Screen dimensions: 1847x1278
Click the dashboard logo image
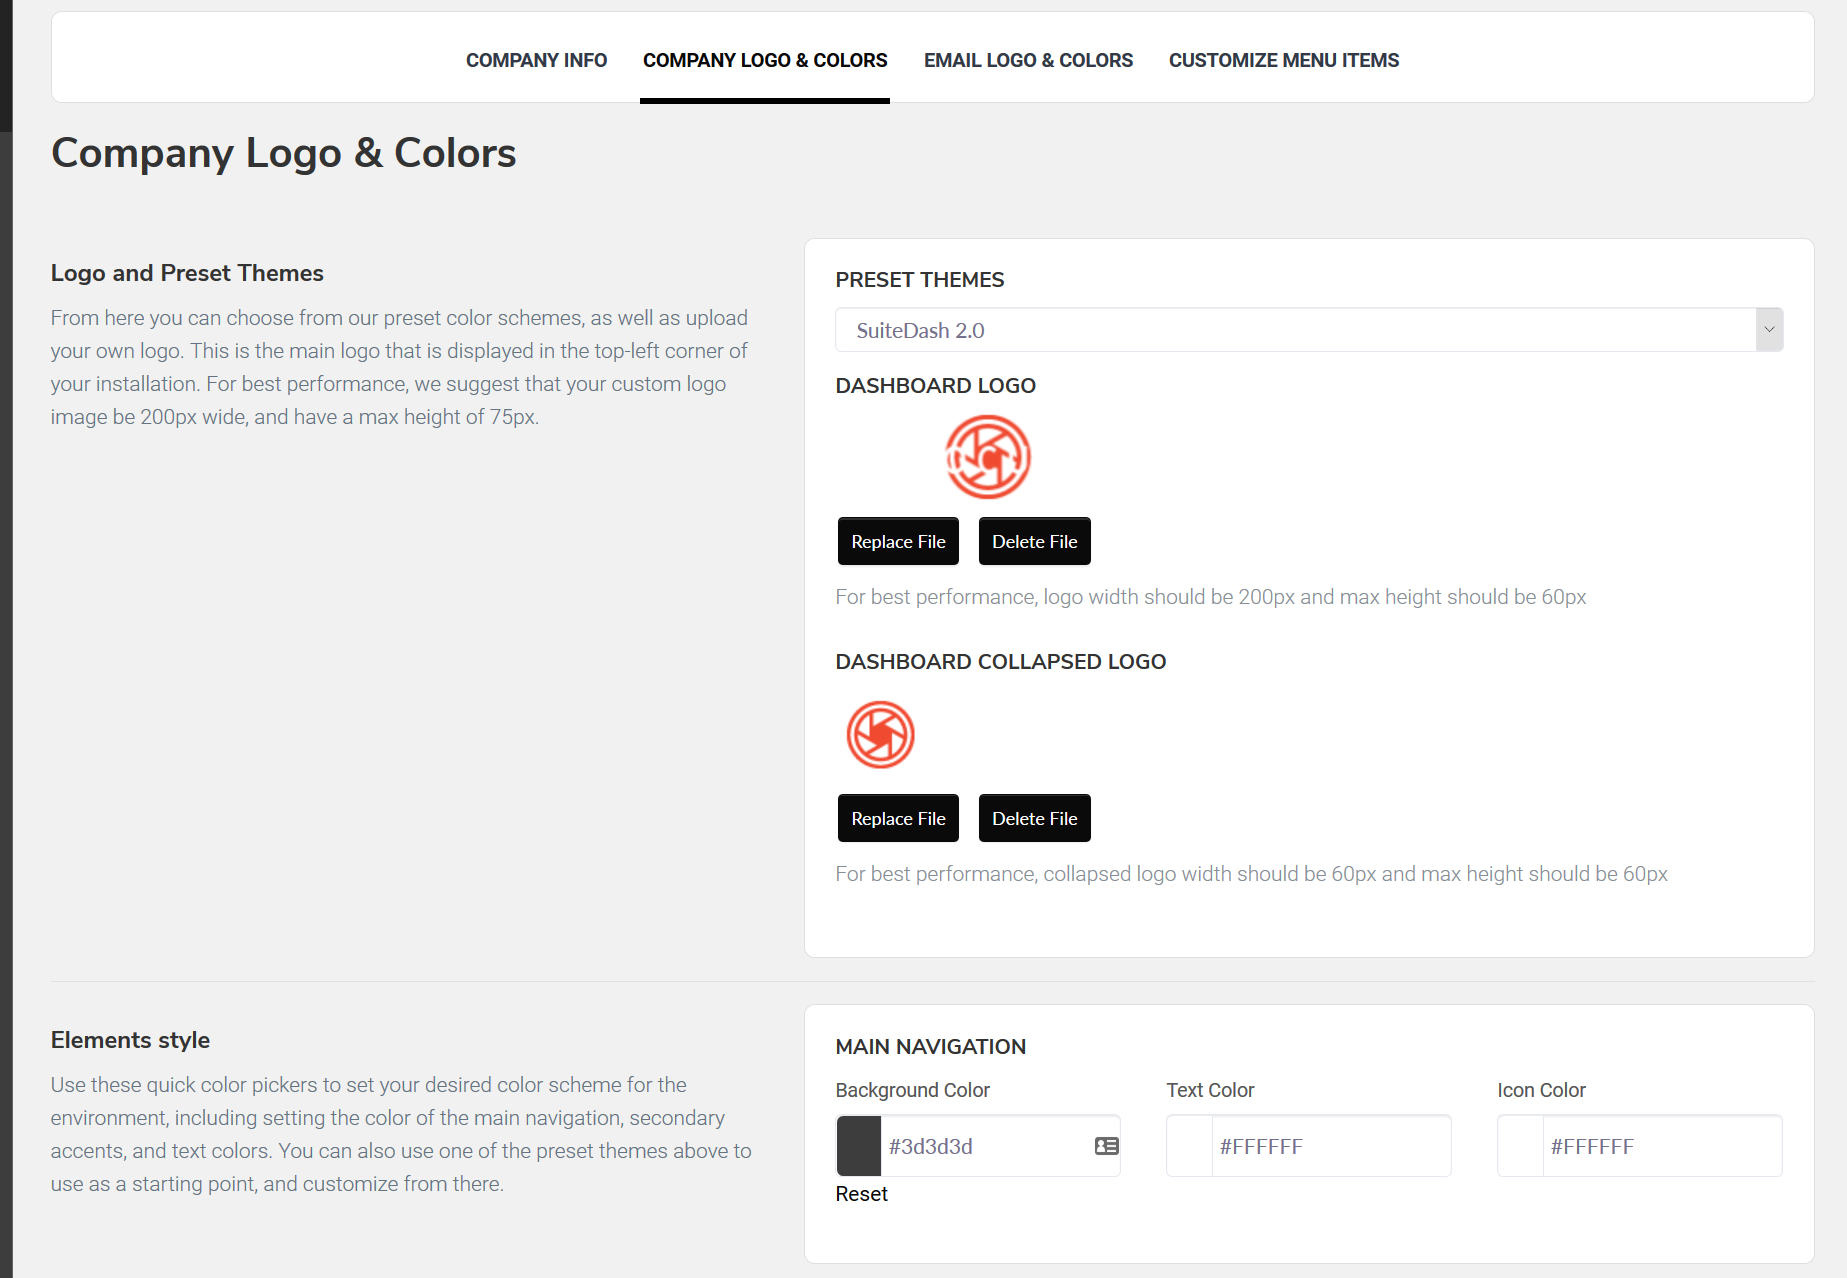988,457
